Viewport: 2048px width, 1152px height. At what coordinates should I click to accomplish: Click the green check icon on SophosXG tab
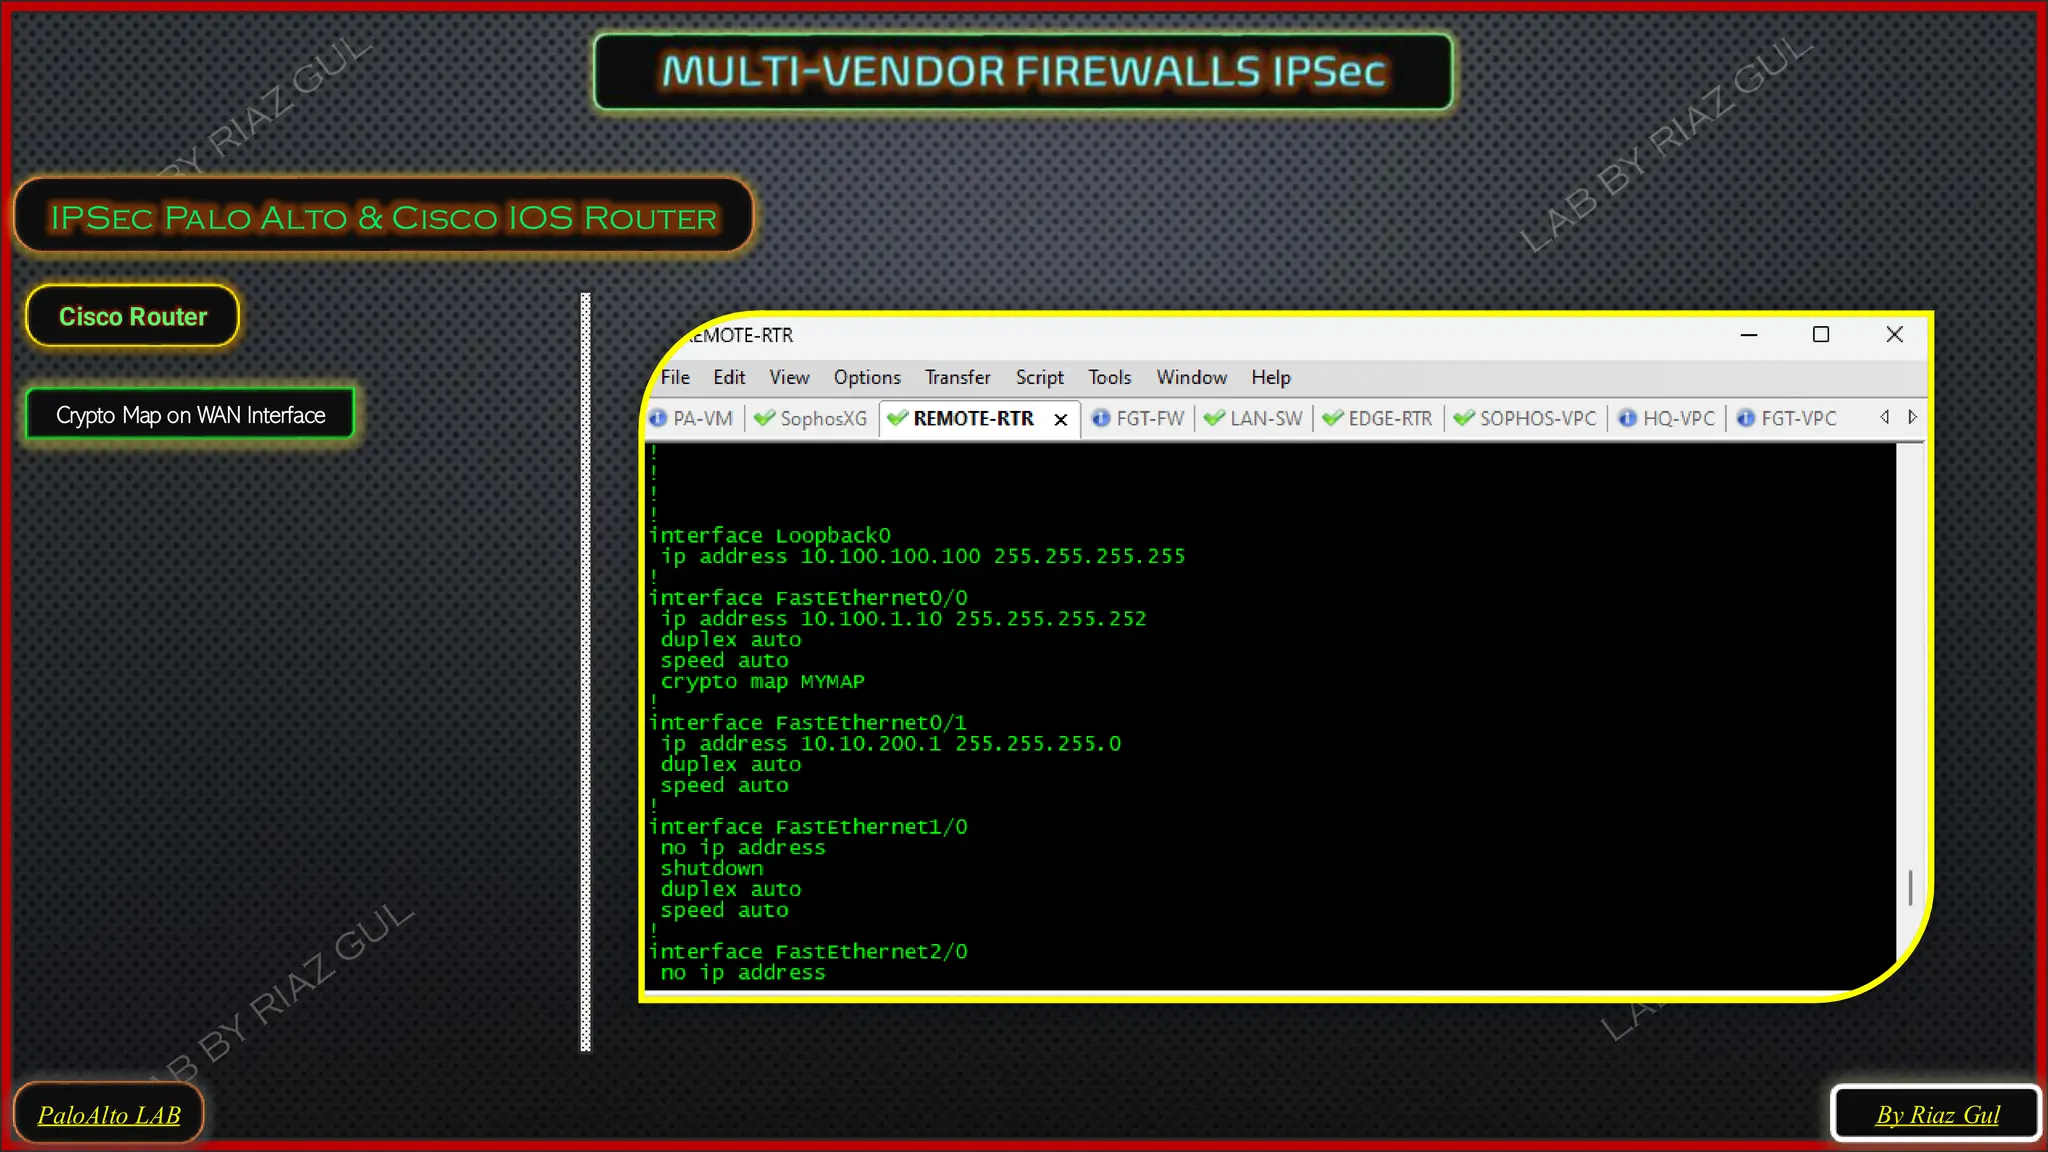point(764,418)
